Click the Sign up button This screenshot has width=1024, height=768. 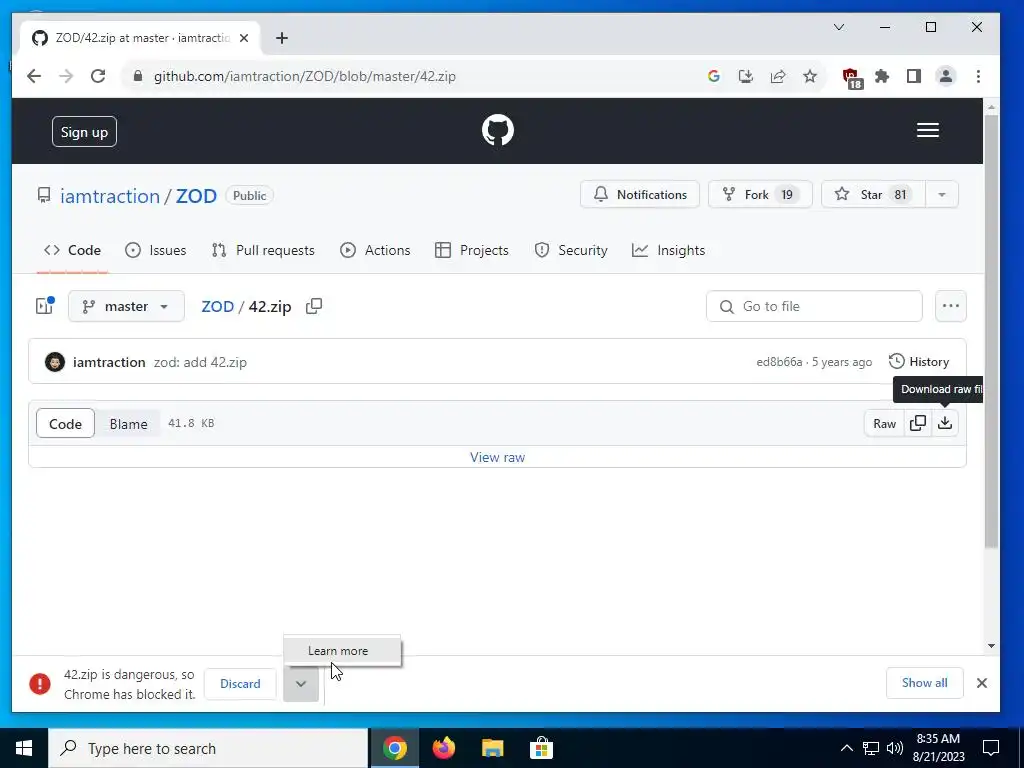coord(84,132)
